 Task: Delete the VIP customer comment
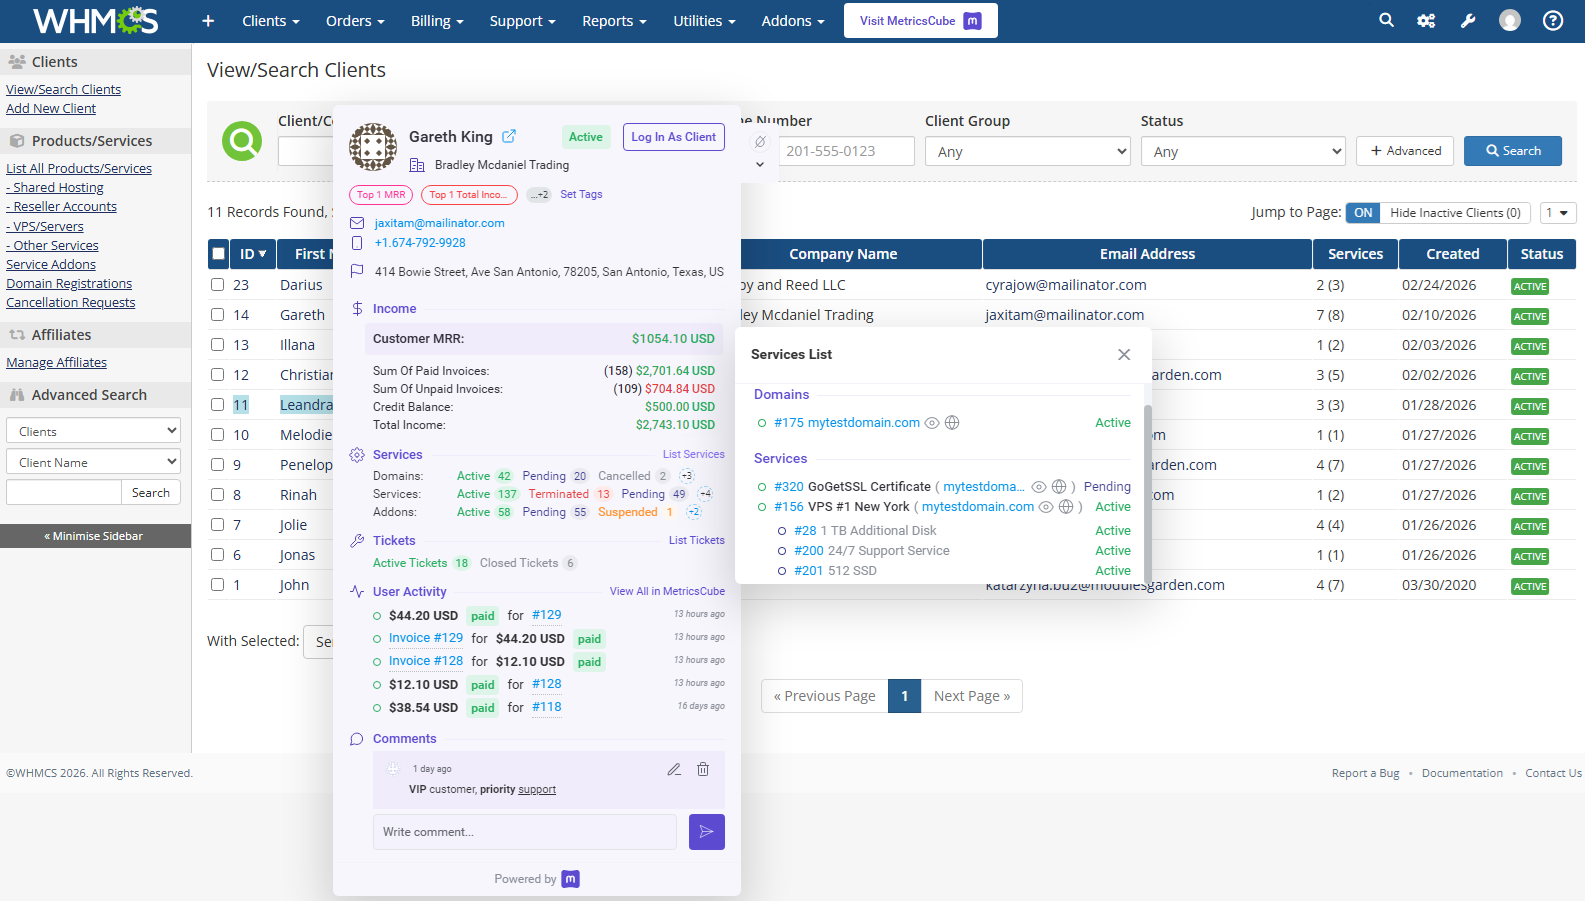[x=703, y=769]
